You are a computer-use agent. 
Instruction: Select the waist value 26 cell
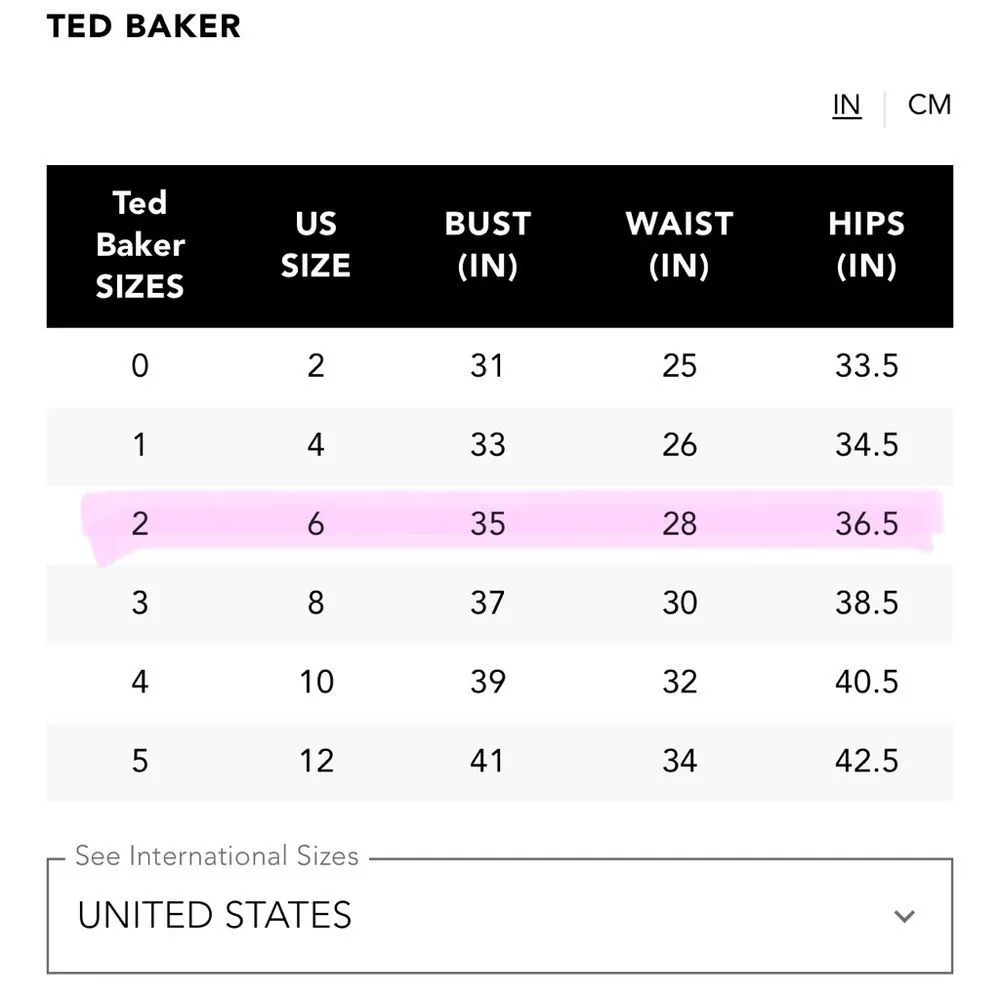[679, 444]
